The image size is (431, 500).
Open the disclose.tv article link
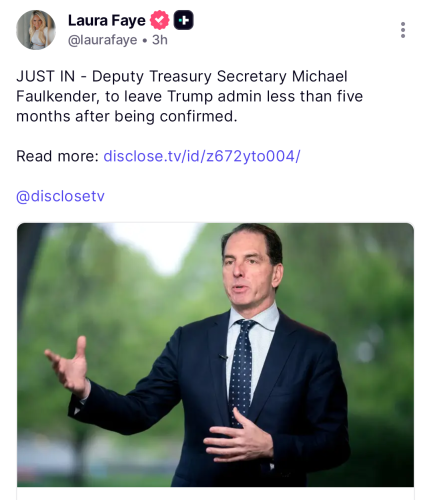(202, 156)
